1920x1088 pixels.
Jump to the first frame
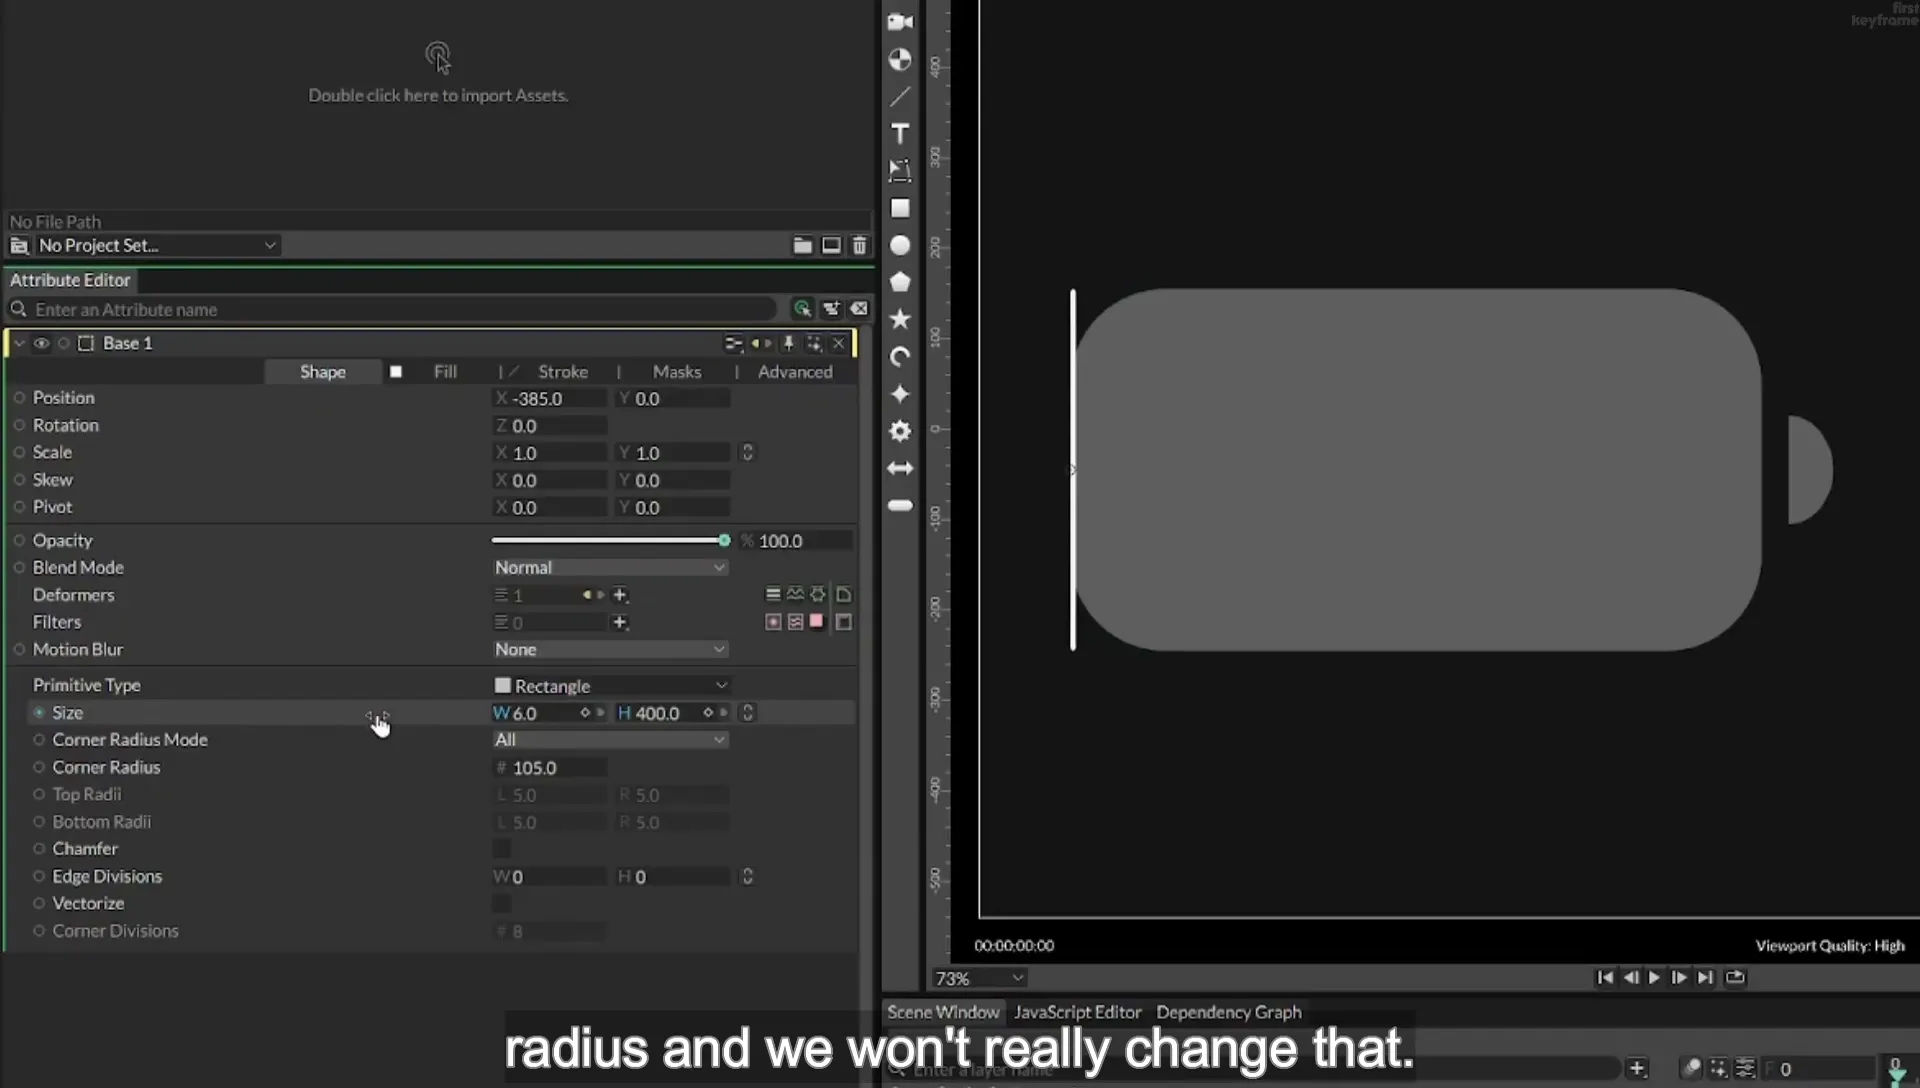1605,977
